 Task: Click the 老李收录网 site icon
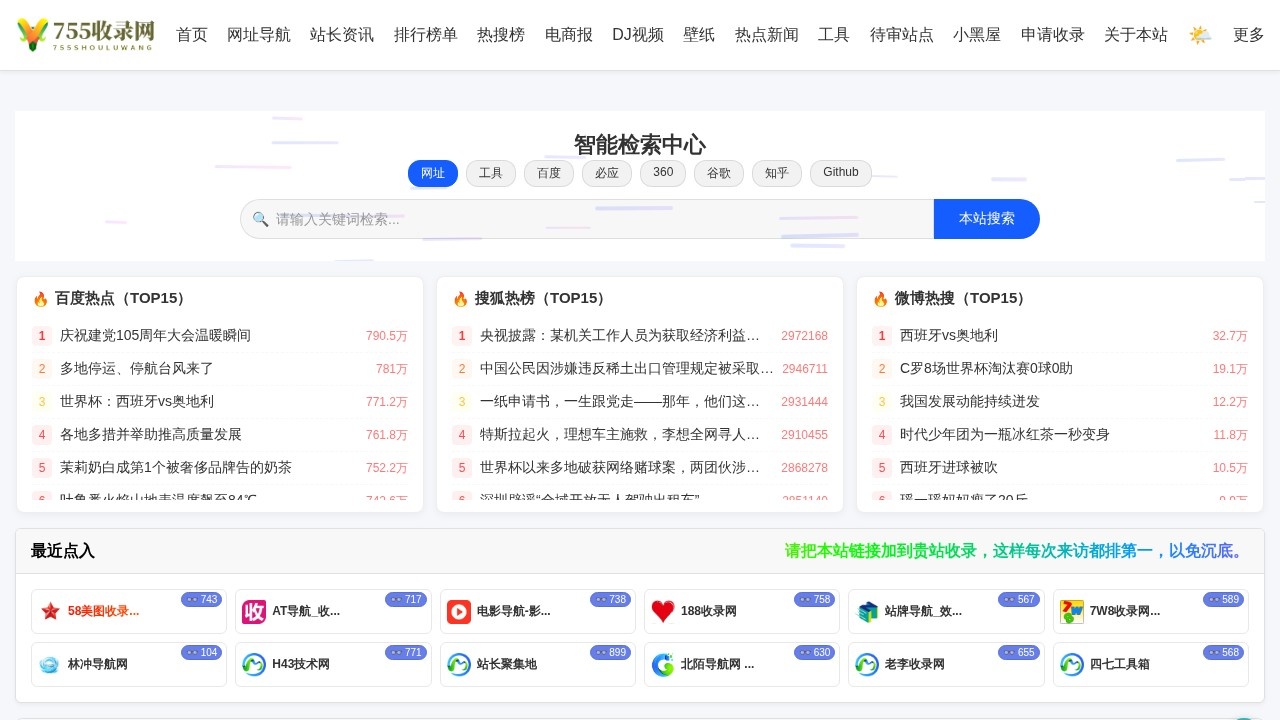[x=867, y=664]
